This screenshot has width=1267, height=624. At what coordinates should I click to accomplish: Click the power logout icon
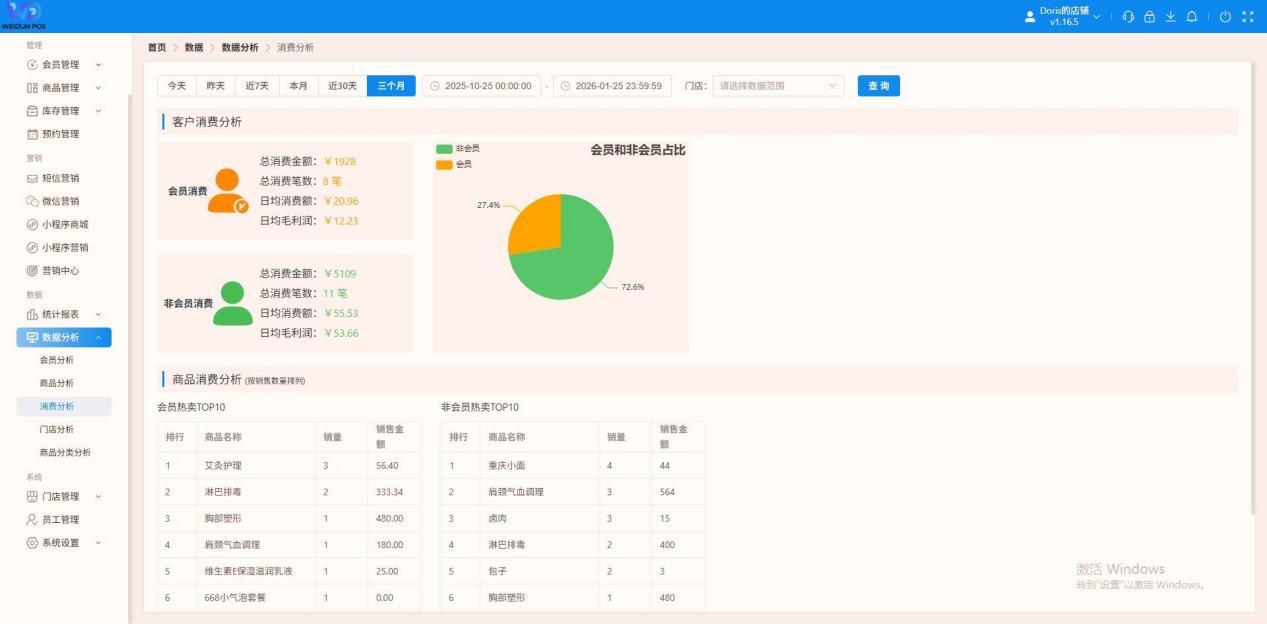[1225, 17]
